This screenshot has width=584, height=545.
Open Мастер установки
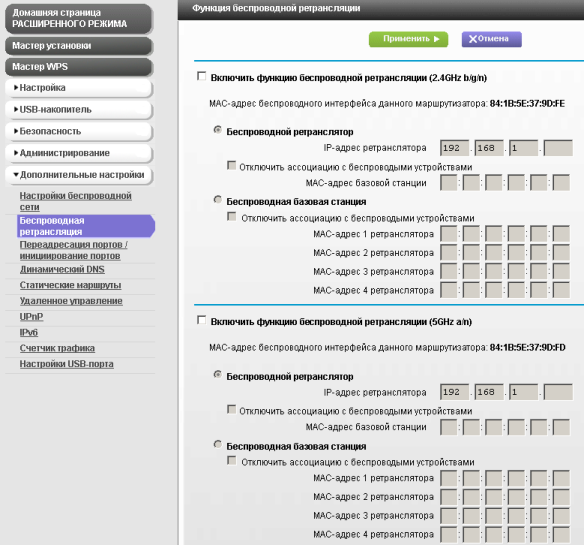[x=79, y=46]
